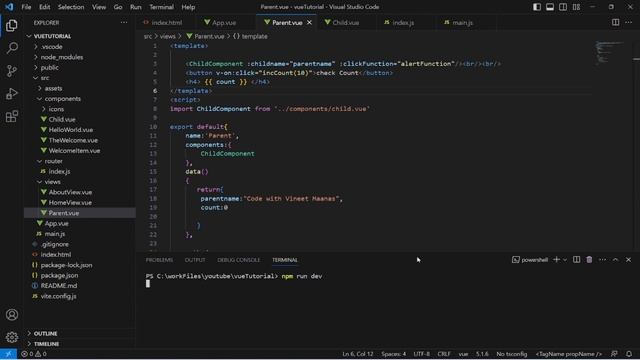Open the Accounts menu icon
This screenshot has width=640, height=360.
pos(11,315)
